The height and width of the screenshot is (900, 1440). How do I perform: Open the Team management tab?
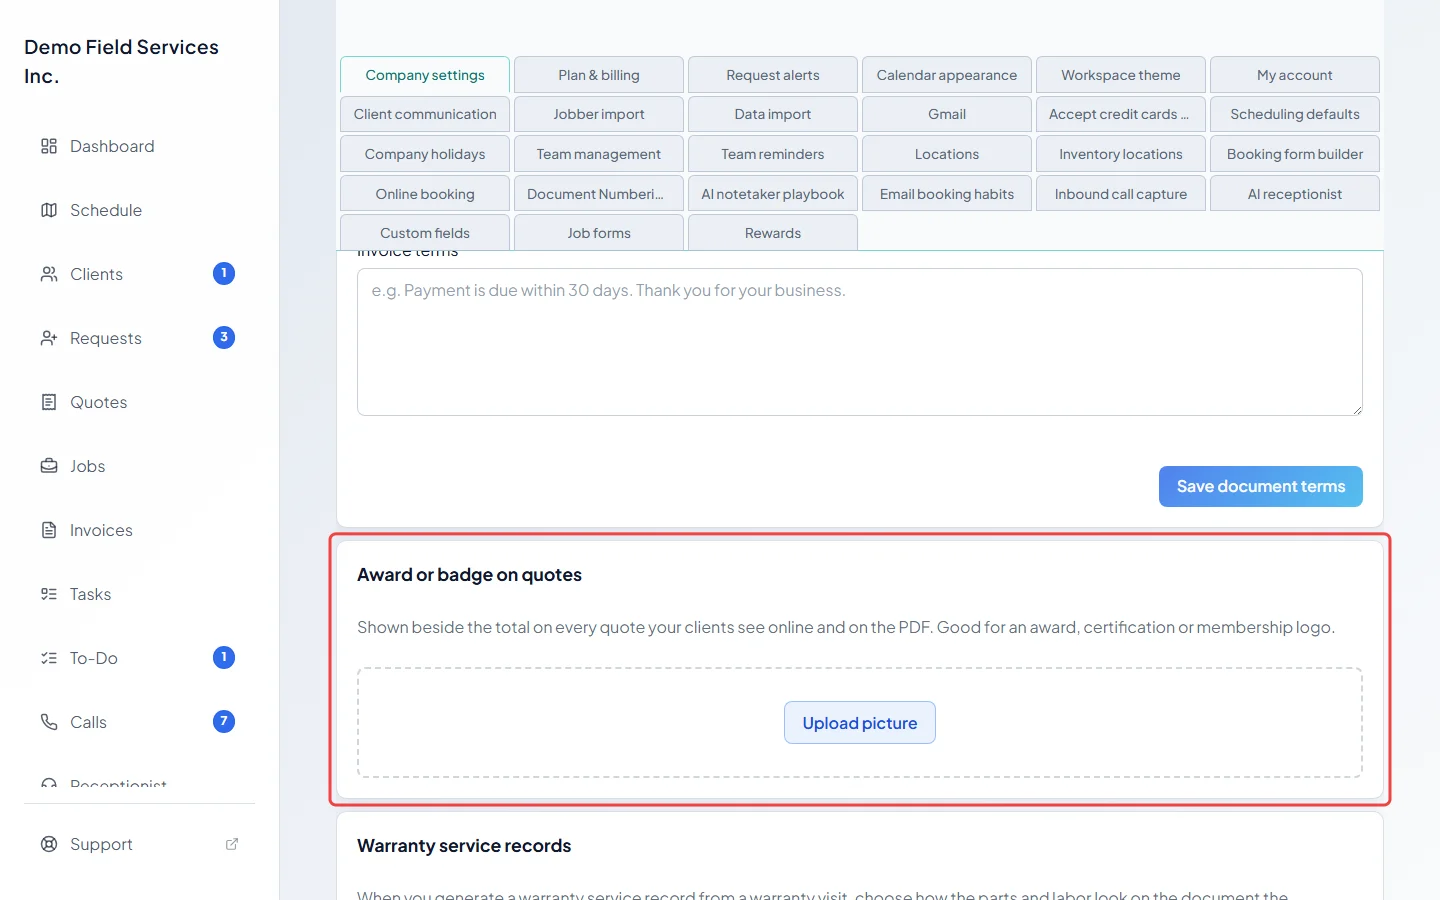(x=599, y=154)
